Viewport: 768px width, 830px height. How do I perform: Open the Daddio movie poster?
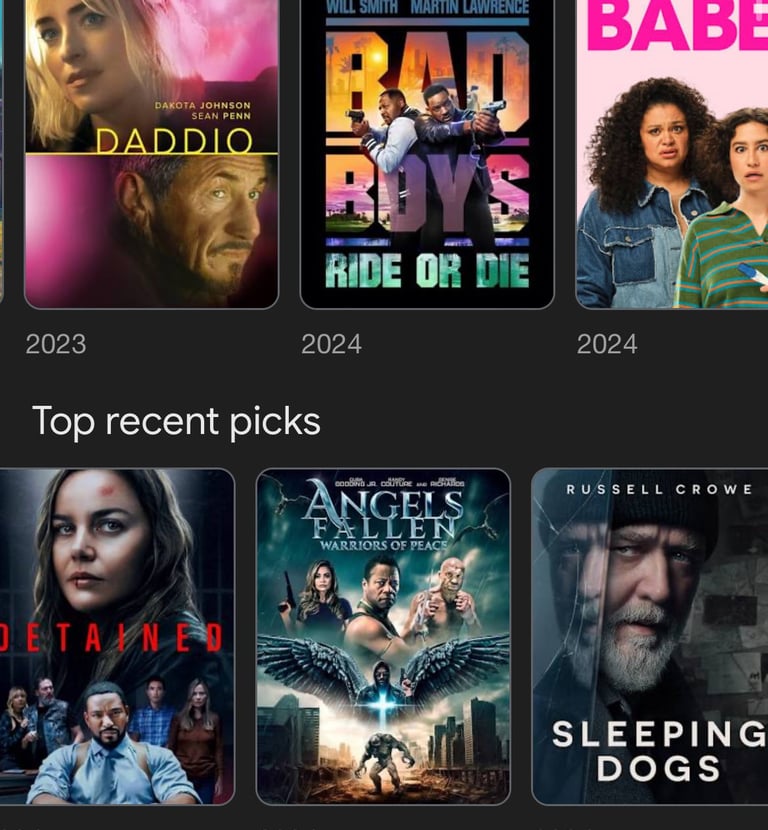tap(151, 154)
